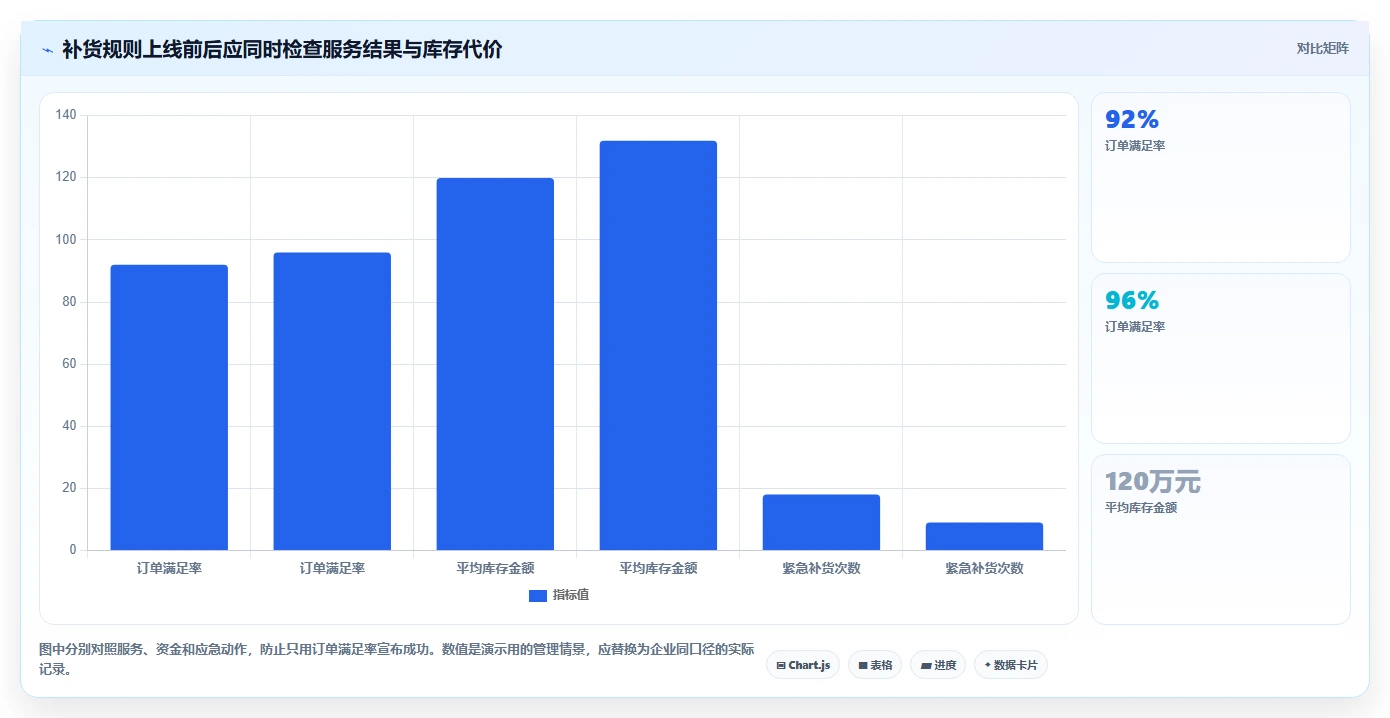Click the 80 y-axis label

(x=69, y=302)
